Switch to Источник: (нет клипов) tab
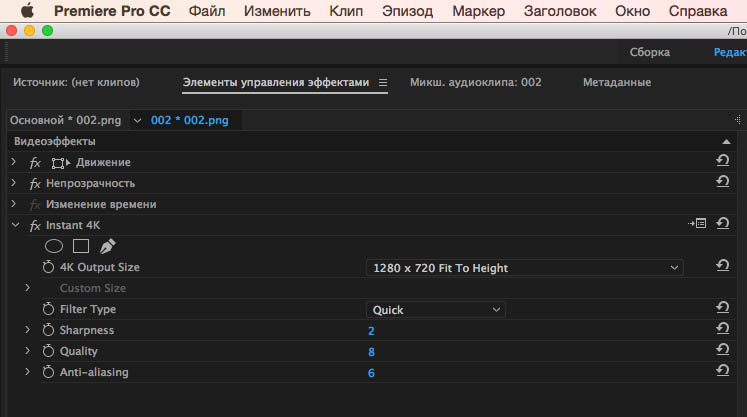The height and width of the screenshot is (417, 747). 76,82
